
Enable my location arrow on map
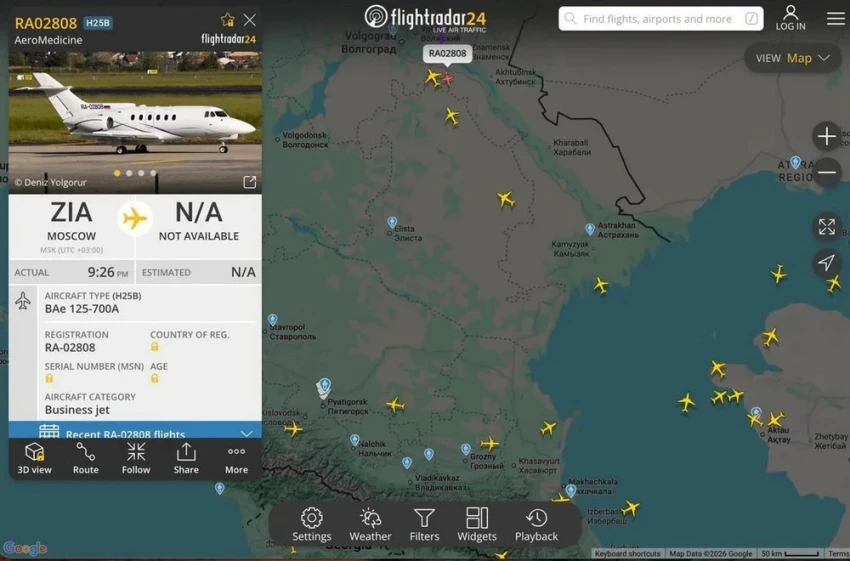(x=826, y=263)
